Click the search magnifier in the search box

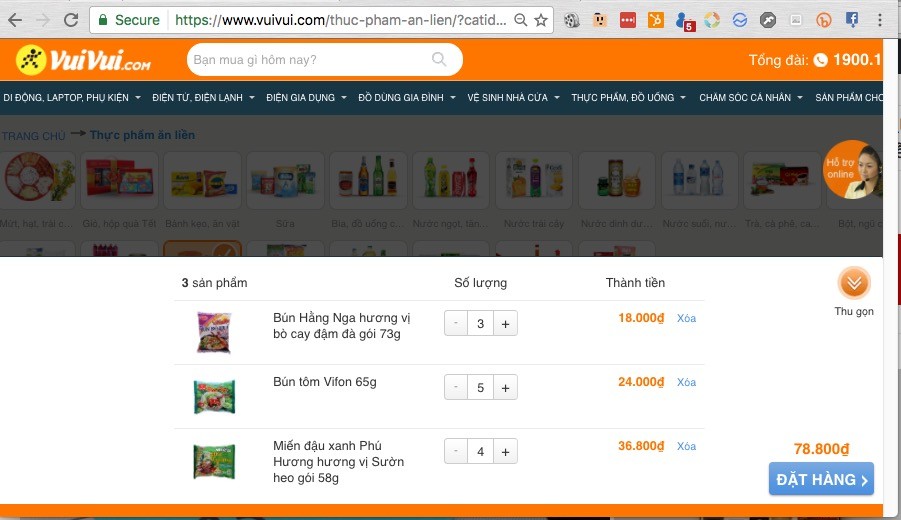click(x=439, y=59)
